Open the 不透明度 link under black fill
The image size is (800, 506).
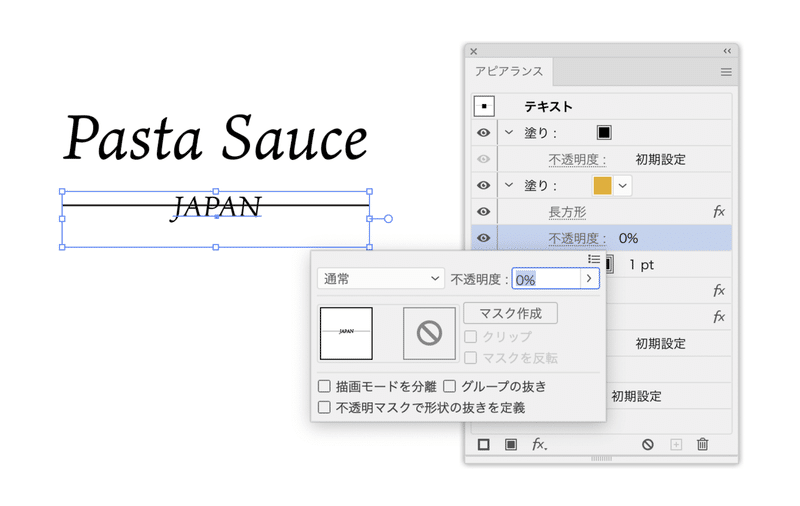577,160
